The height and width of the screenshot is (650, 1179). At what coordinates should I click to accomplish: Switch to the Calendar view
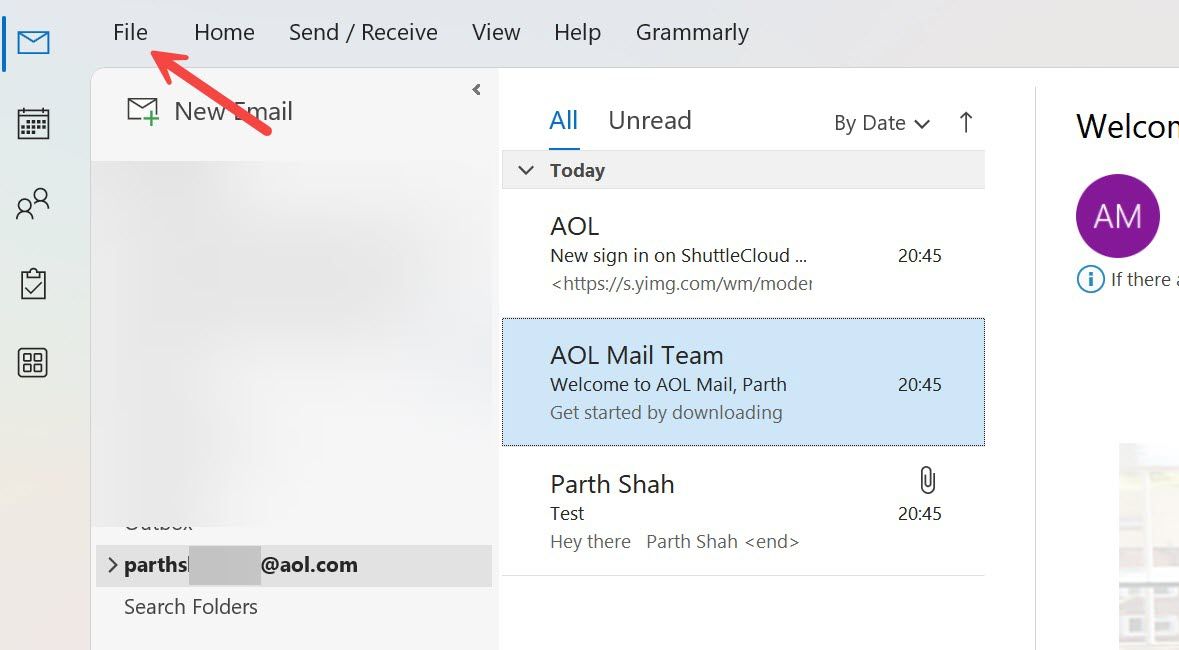(31, 123)
